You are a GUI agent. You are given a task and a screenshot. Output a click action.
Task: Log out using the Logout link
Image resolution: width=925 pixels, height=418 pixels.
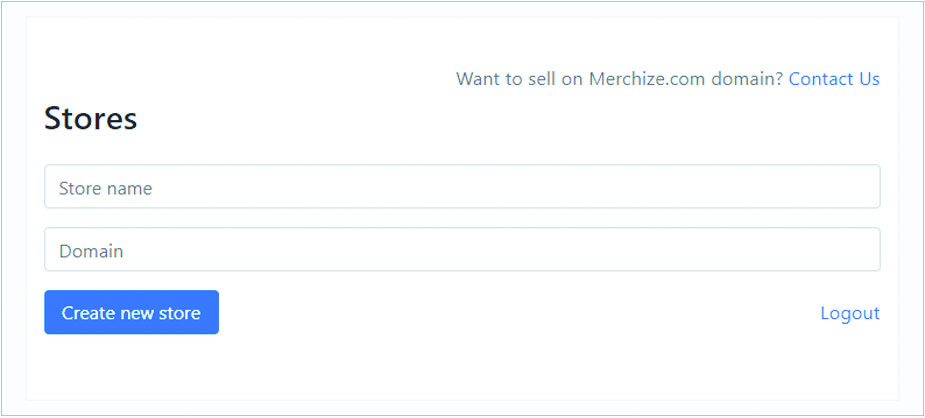coord(850,313)
